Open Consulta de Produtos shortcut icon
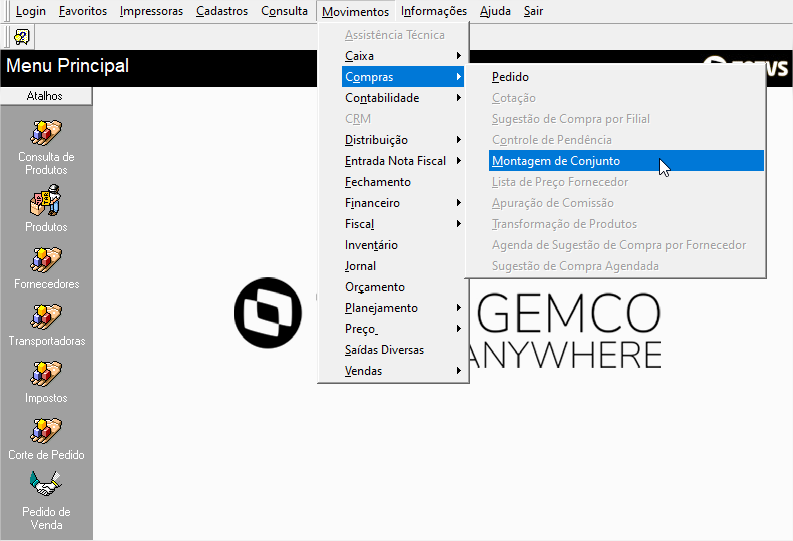 (46, 133)
